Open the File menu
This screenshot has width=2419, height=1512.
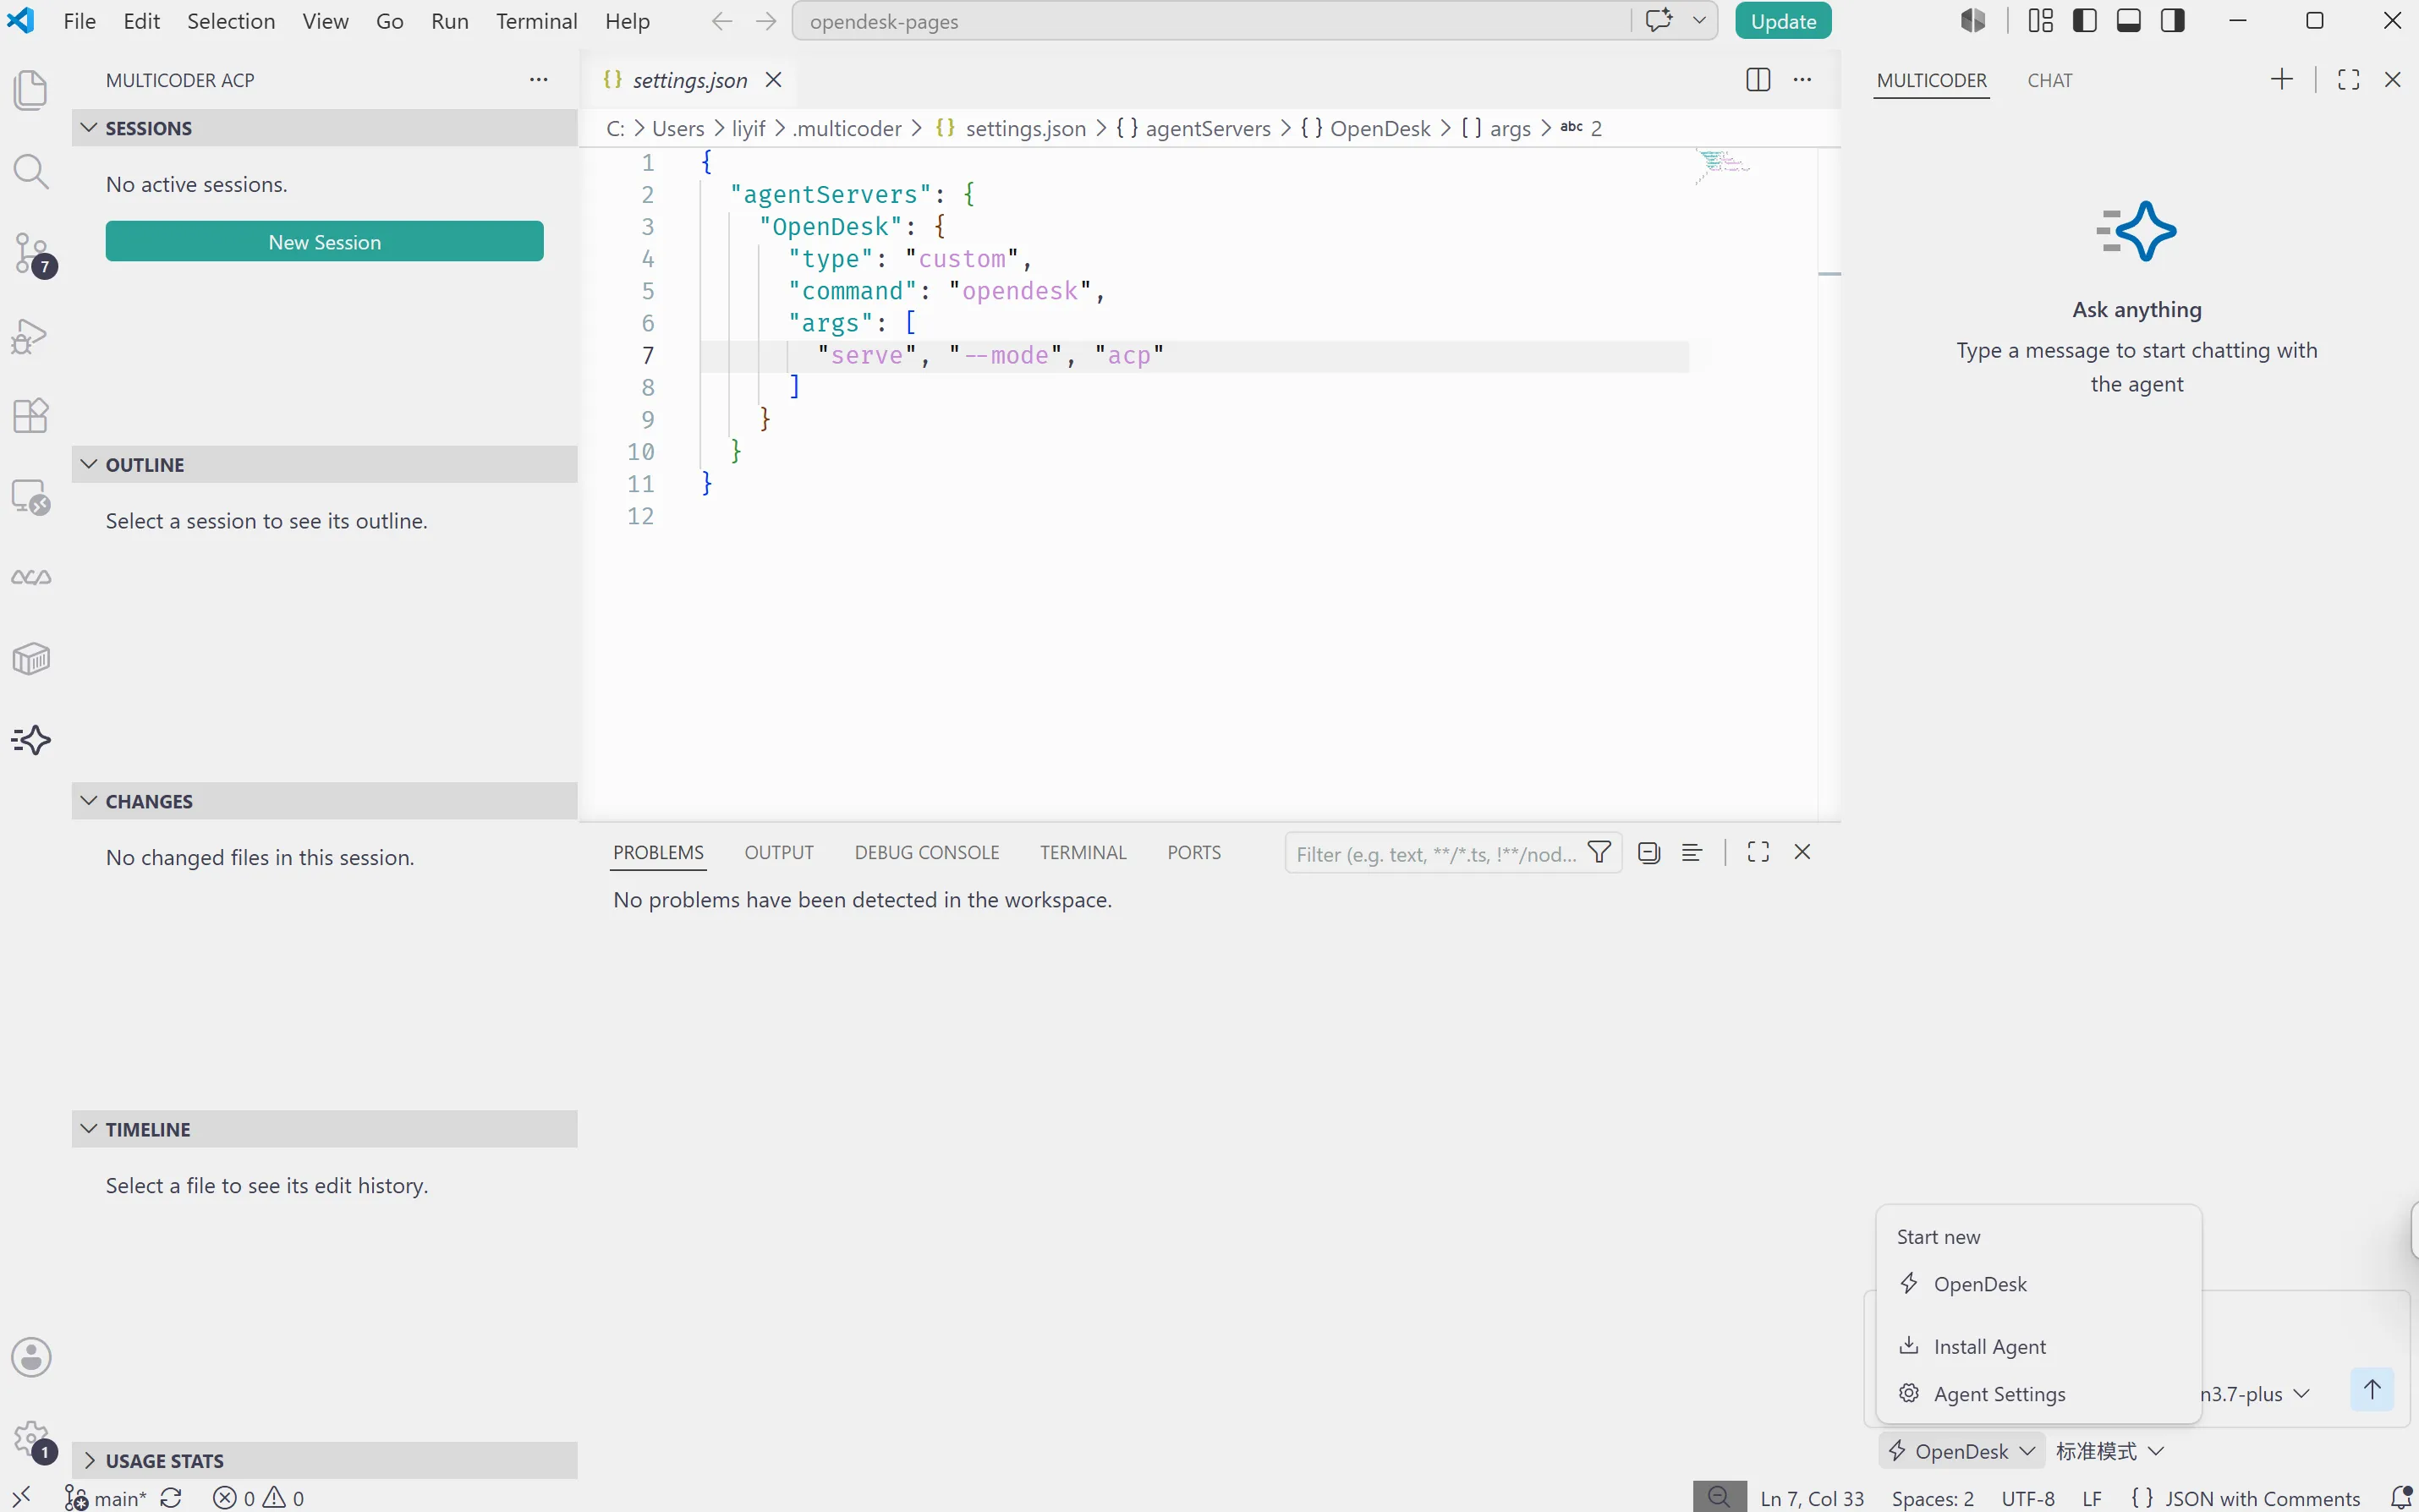pyautogui.click(x=79, y=21)
